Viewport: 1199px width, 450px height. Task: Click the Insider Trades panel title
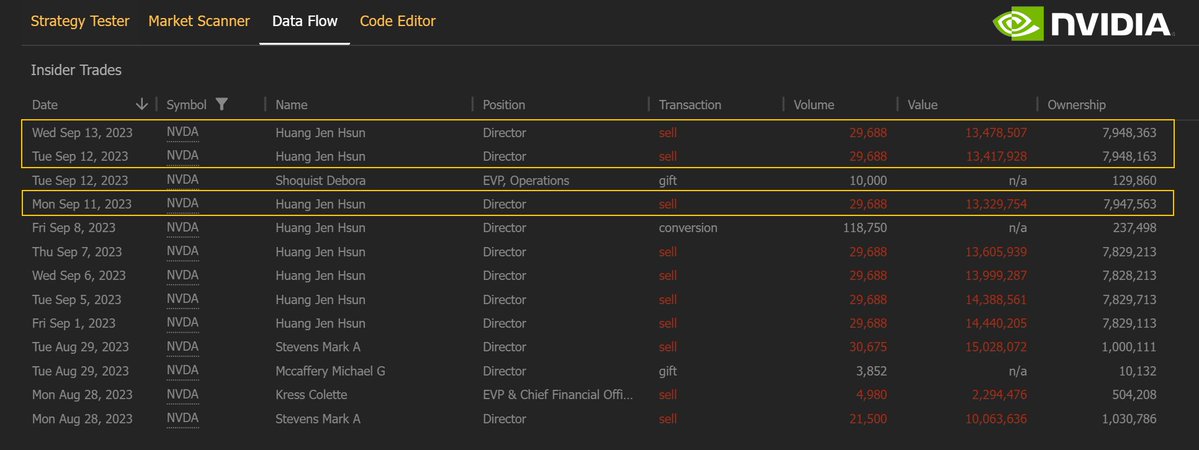tap(77, 70)
